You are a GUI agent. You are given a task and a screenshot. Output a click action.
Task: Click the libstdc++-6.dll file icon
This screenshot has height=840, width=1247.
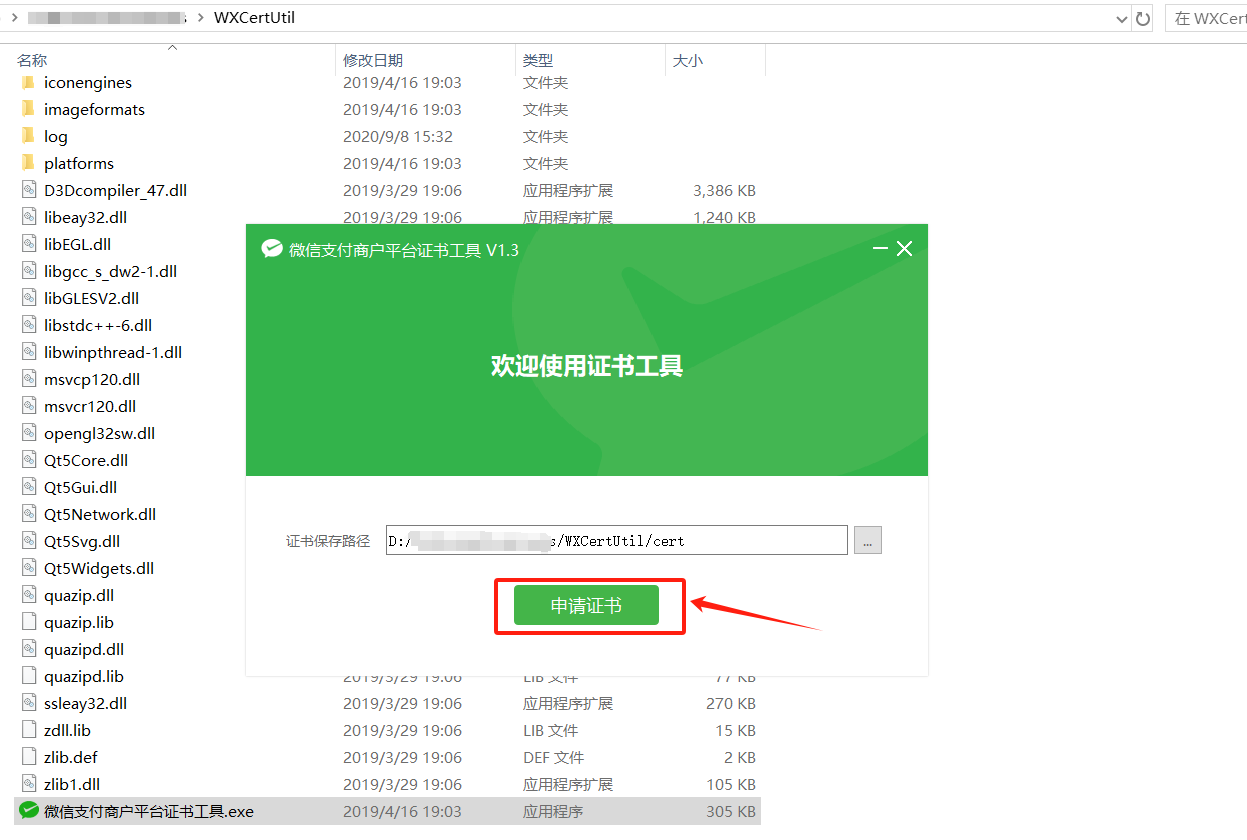coord(28,325)
